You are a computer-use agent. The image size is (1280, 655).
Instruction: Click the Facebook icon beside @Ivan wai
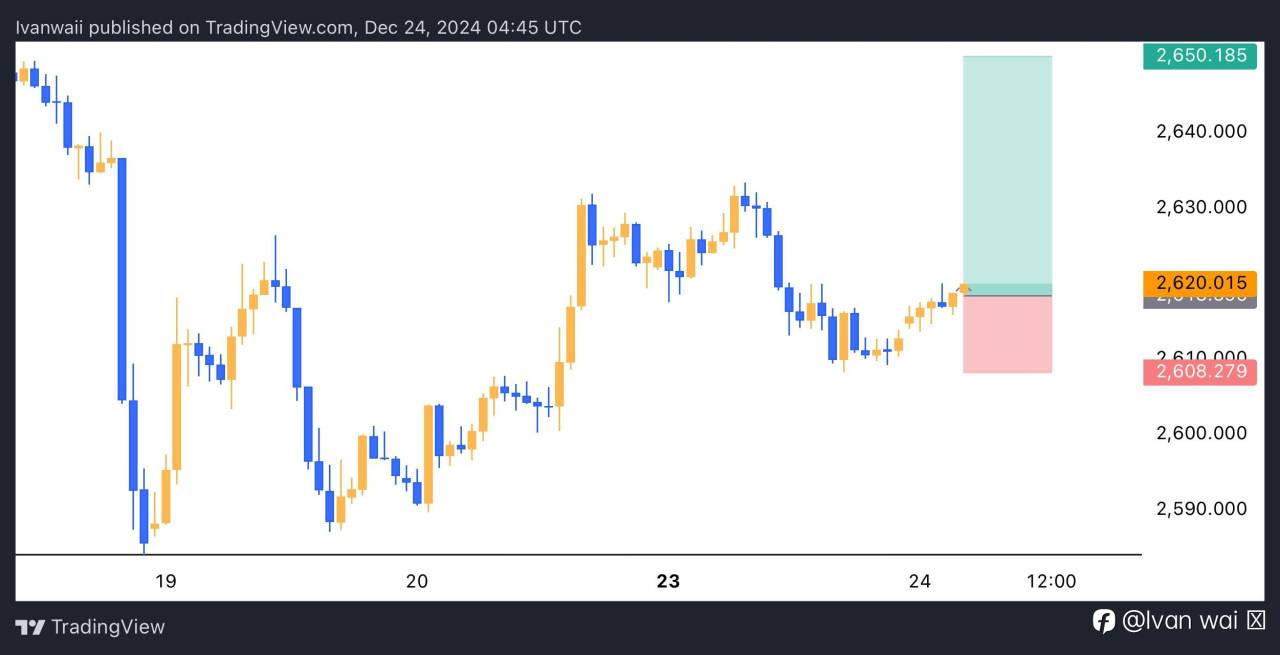(1104, 621)
